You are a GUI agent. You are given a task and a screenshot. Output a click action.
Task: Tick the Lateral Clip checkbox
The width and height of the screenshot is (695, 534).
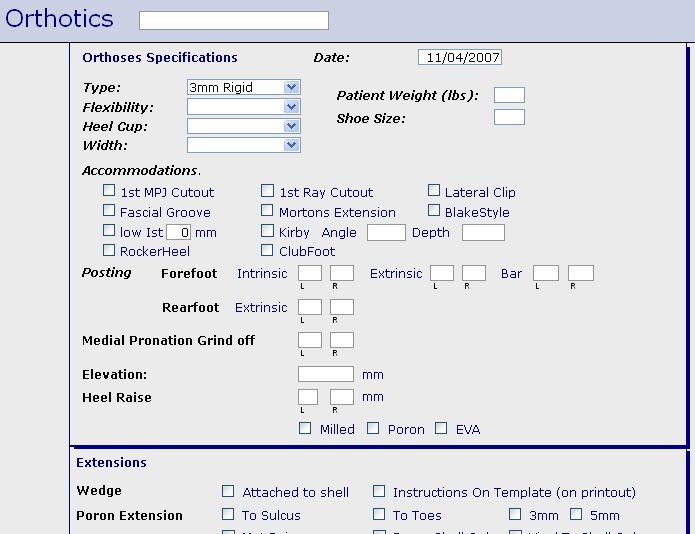[434, 191]
